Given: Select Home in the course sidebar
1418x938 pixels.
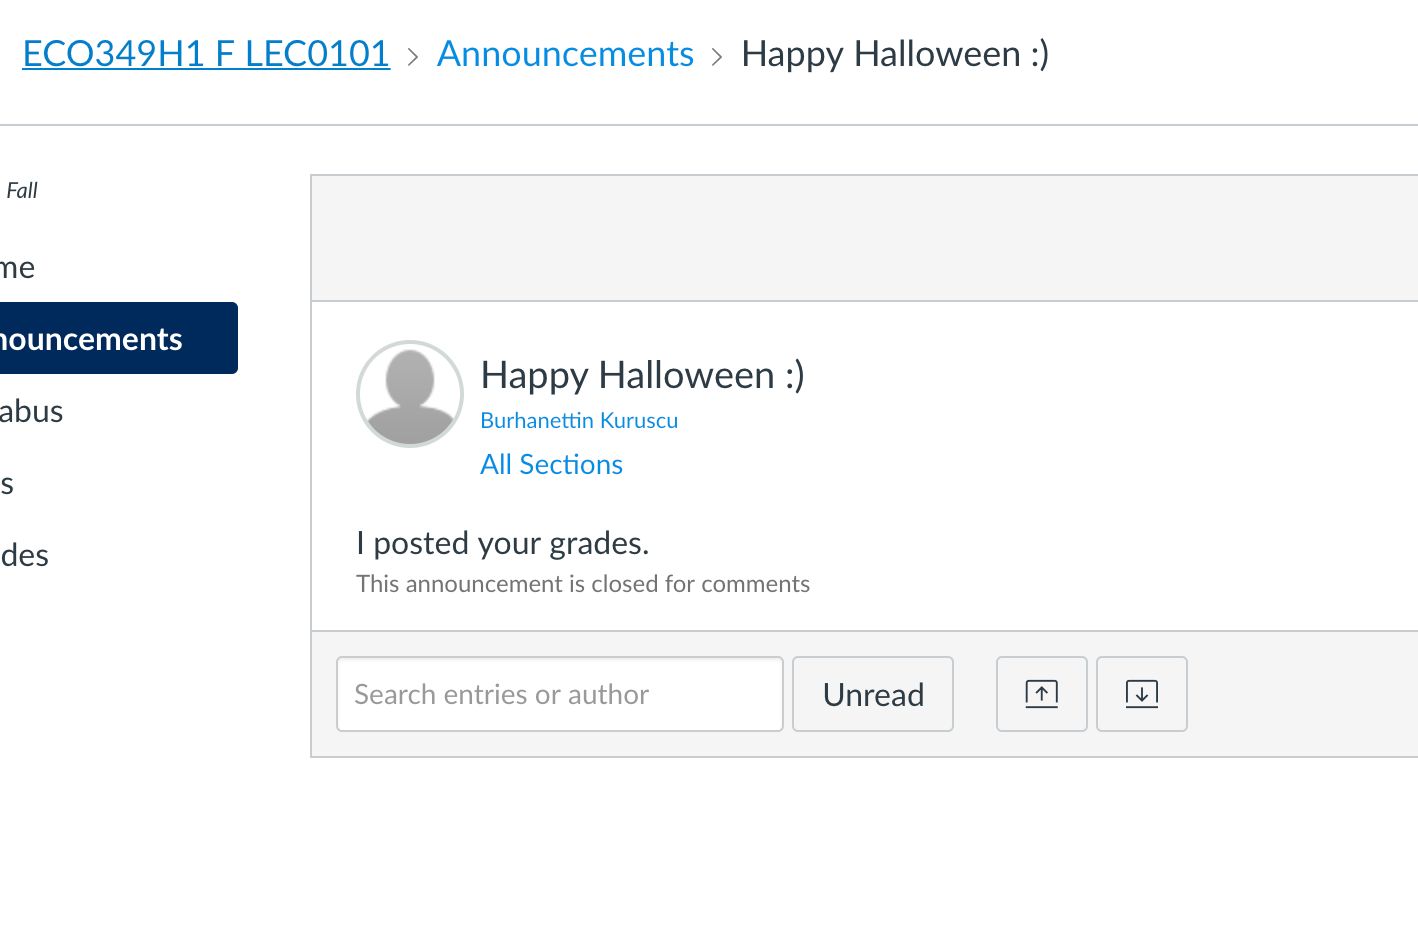Looking at the screenshot, I should [x=17, y=267].
